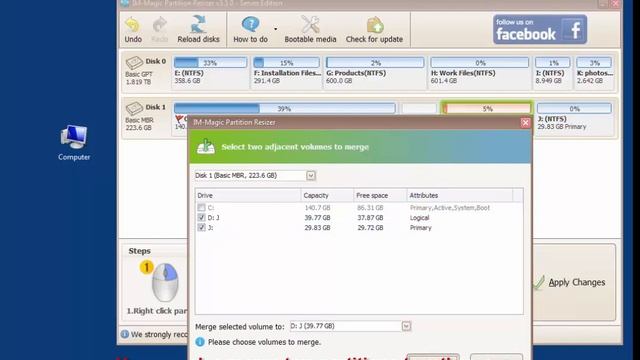Reload disks from the toolbar
Screen dimensions: 640x360
pyautogui.click(x=198, y=30)
